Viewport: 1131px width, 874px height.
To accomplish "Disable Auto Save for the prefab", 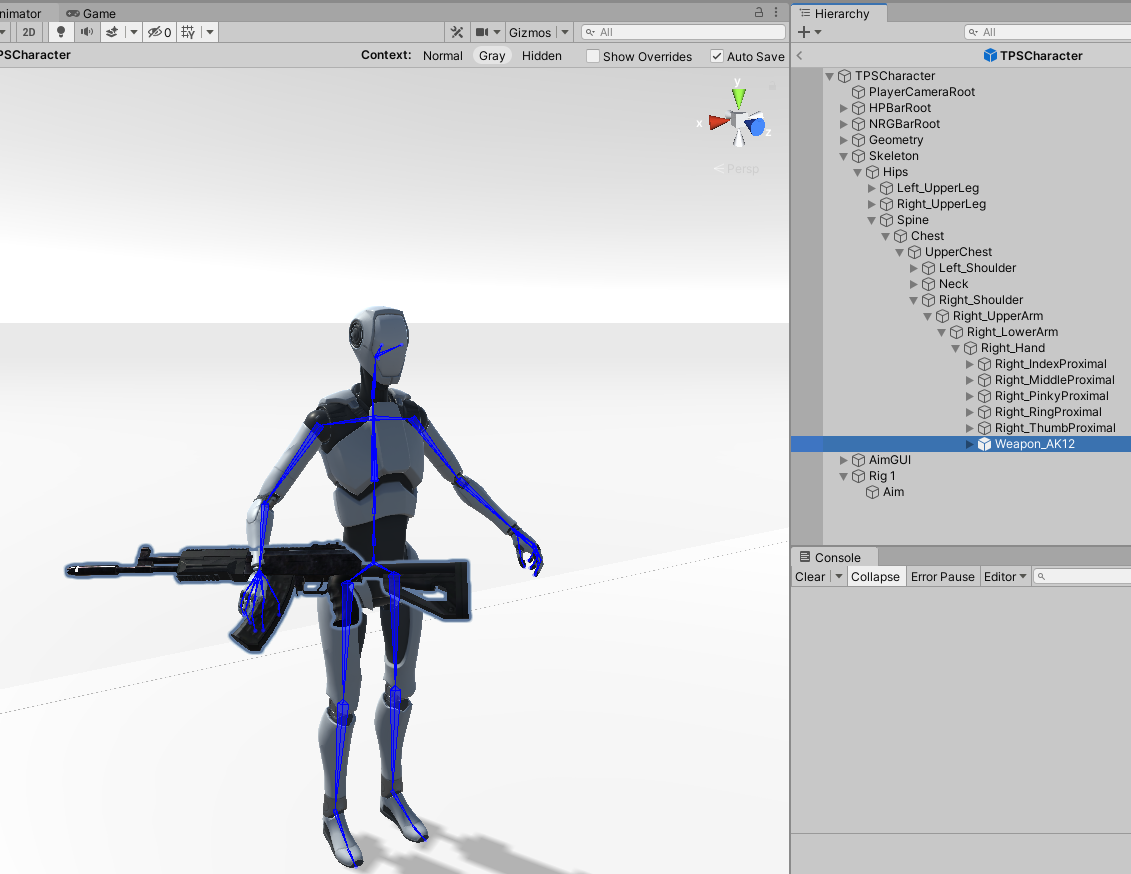I will [717, 56].
